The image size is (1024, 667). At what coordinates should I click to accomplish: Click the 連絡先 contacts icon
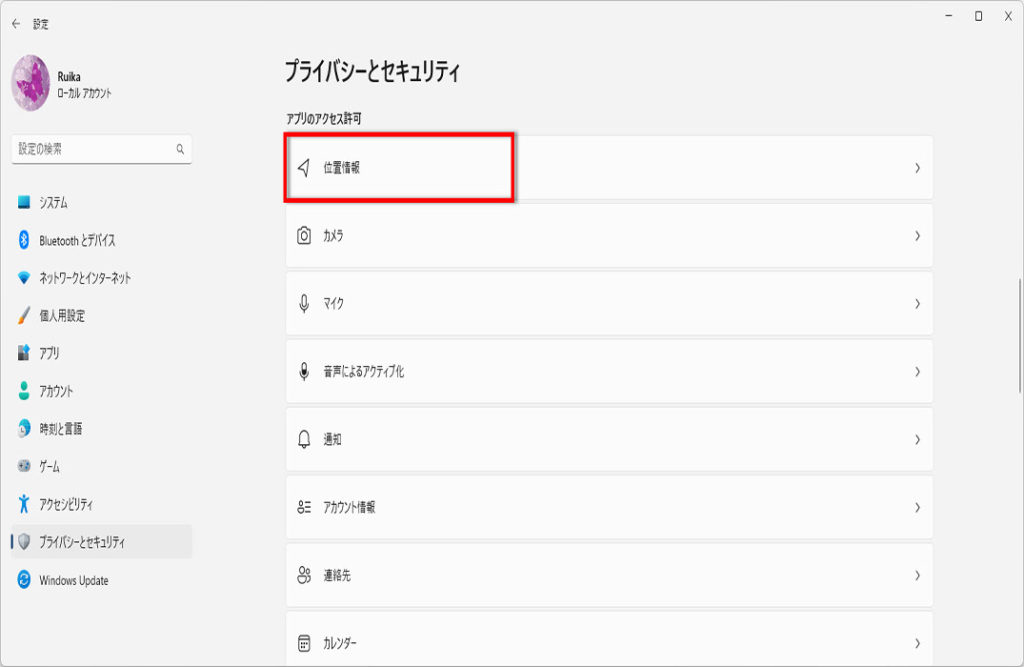click(x=304, y=576)
